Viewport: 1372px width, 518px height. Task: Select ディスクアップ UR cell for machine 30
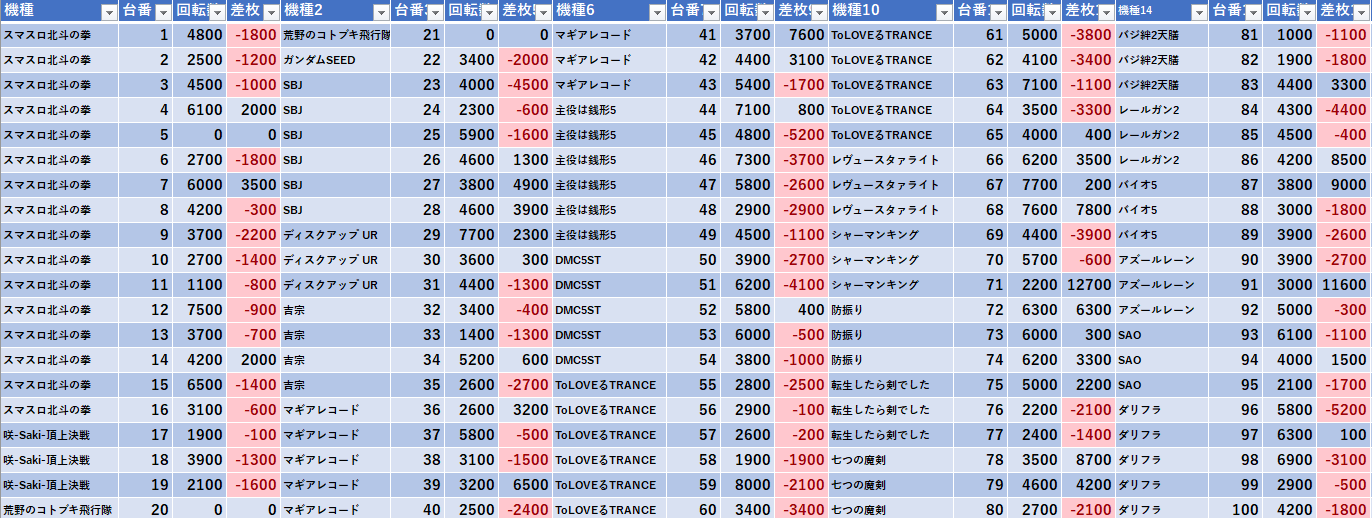click(x=336, y=260)
